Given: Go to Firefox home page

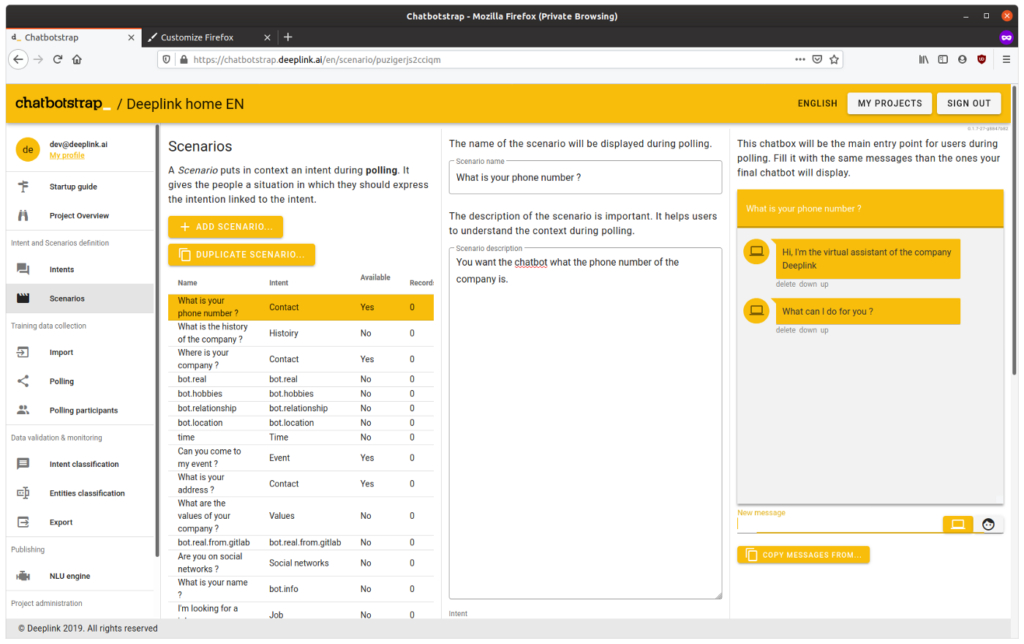Looking at the screenshot, I should point(77,59).
